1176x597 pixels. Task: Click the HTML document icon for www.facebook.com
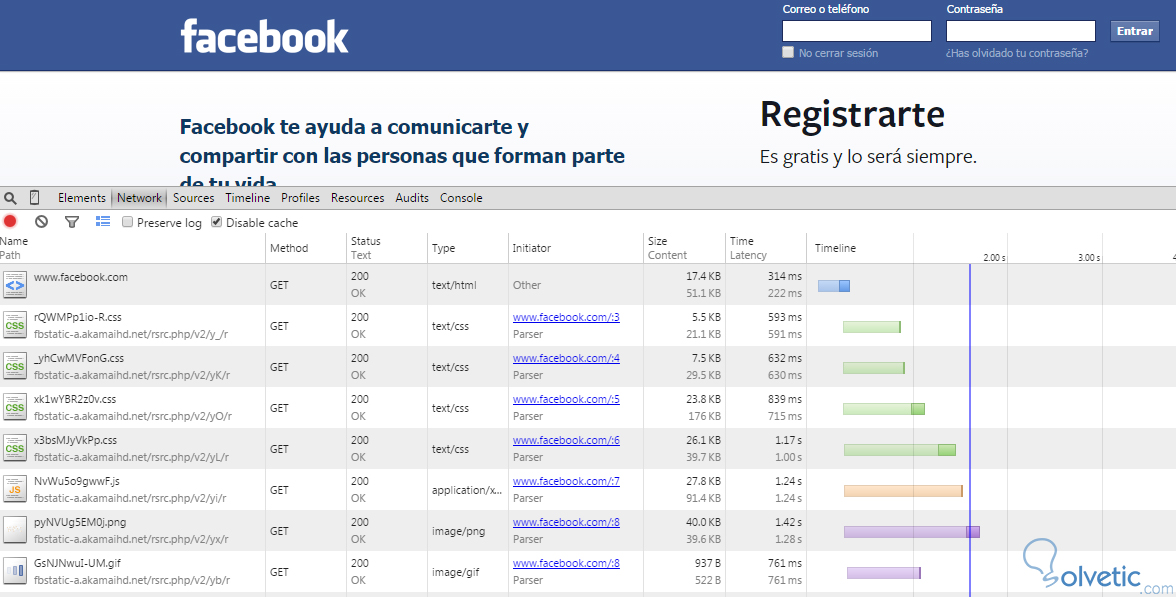coord(14,285)
